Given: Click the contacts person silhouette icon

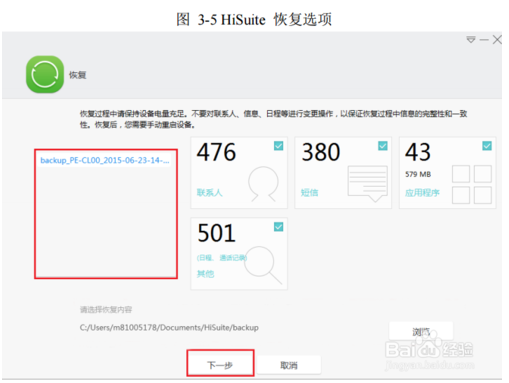Looking at the screenshot, I should [263, 184].
